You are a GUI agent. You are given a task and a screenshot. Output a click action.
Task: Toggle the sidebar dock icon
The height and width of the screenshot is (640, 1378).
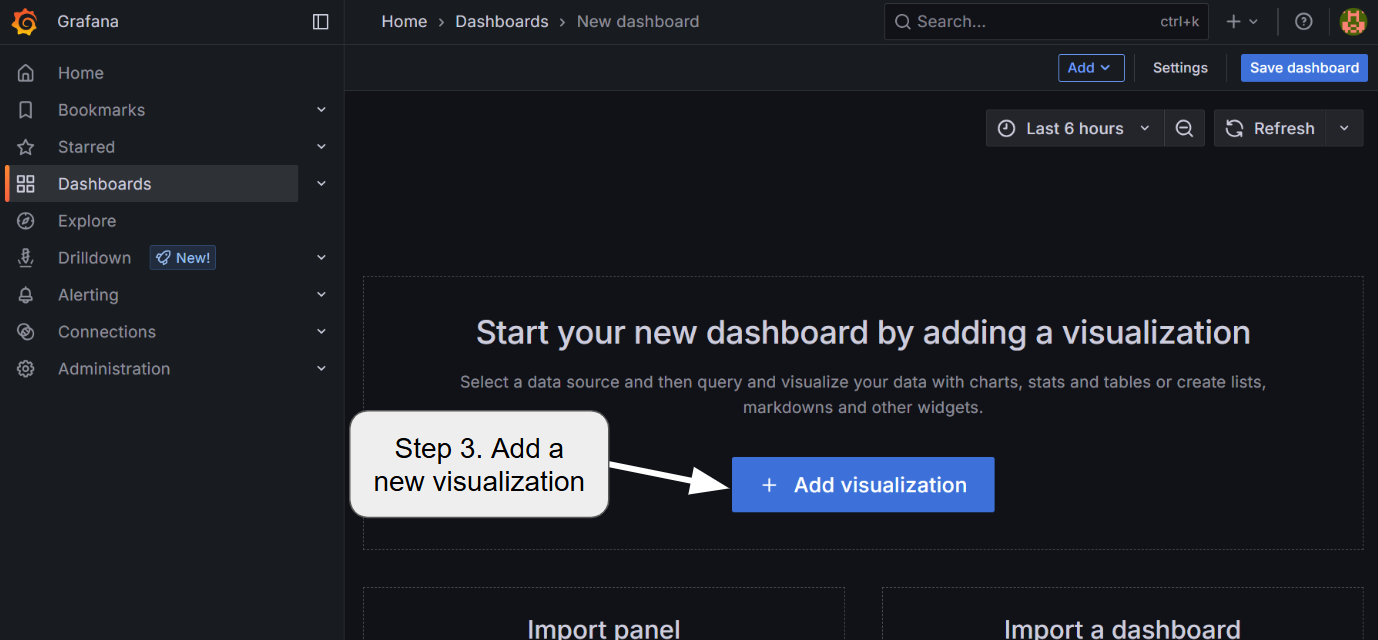click(321, 22)
